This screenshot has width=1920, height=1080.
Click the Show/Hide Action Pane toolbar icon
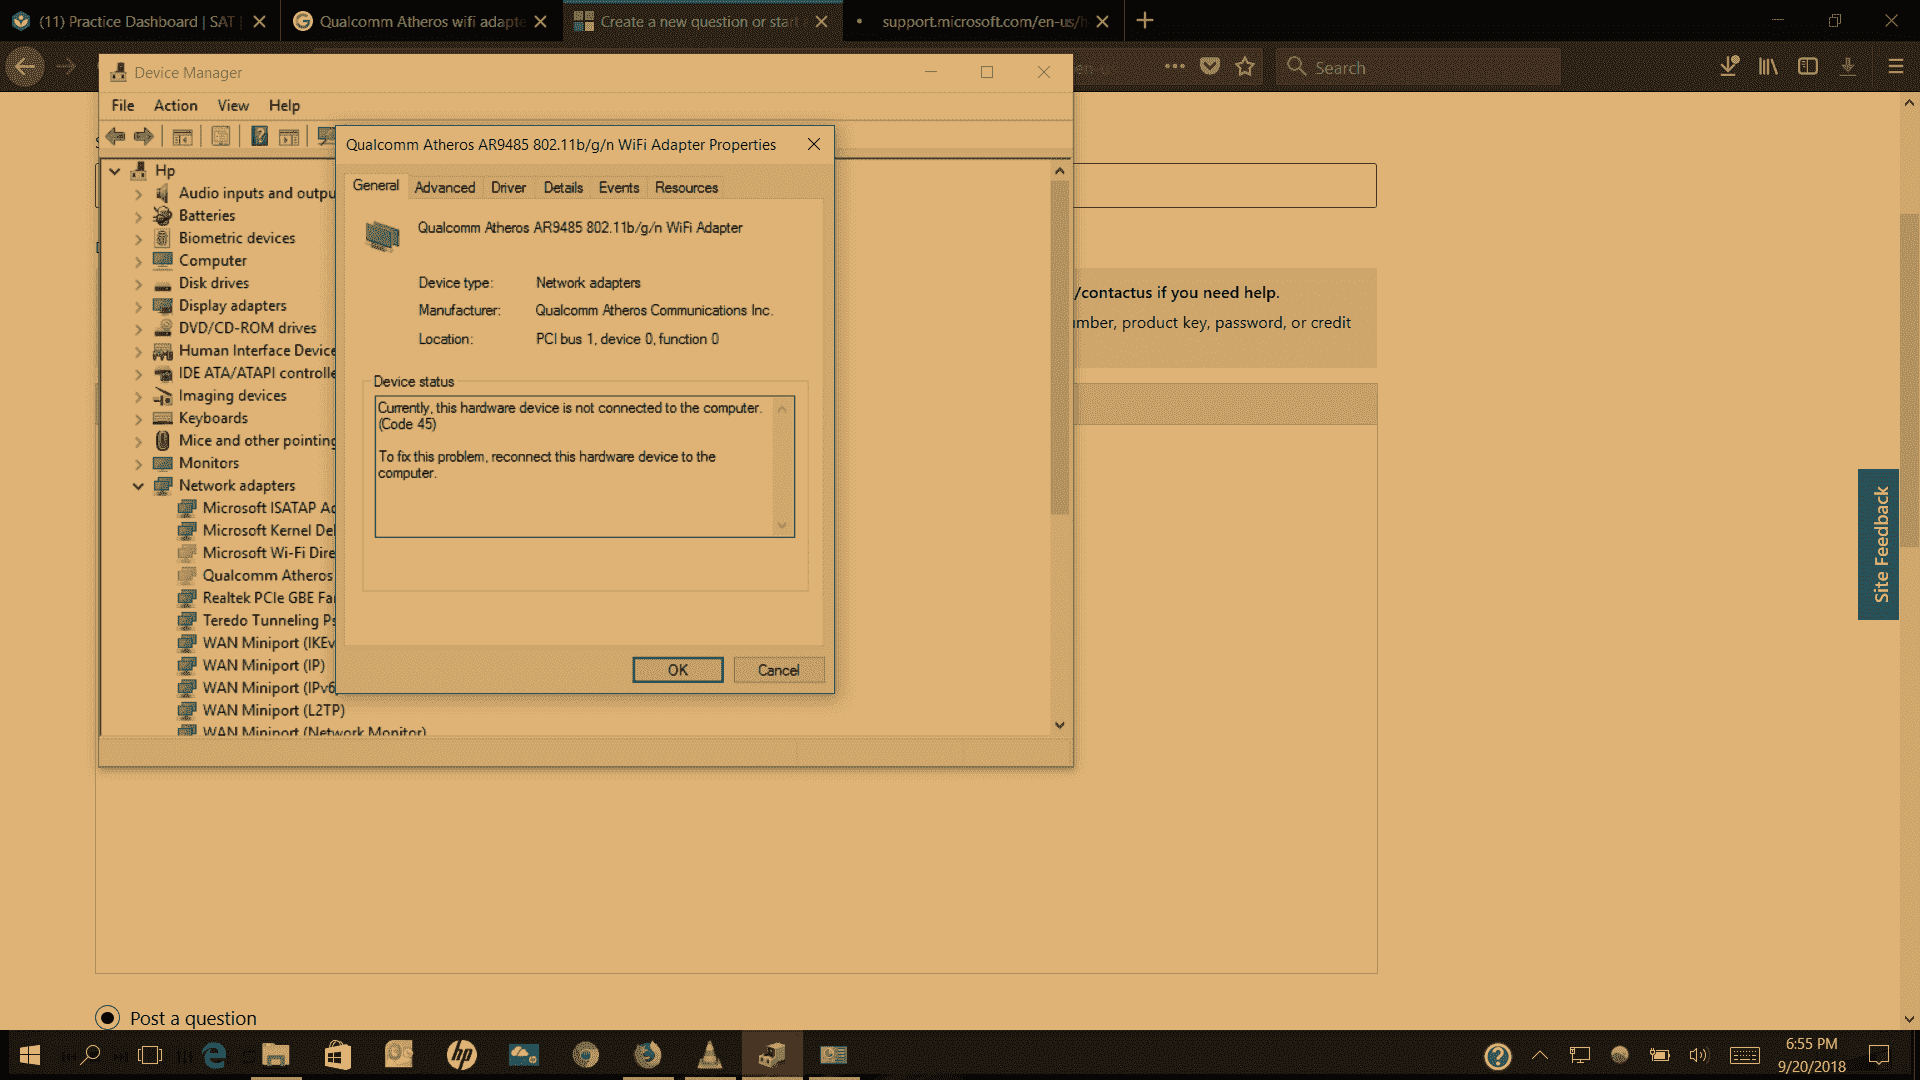289,136
